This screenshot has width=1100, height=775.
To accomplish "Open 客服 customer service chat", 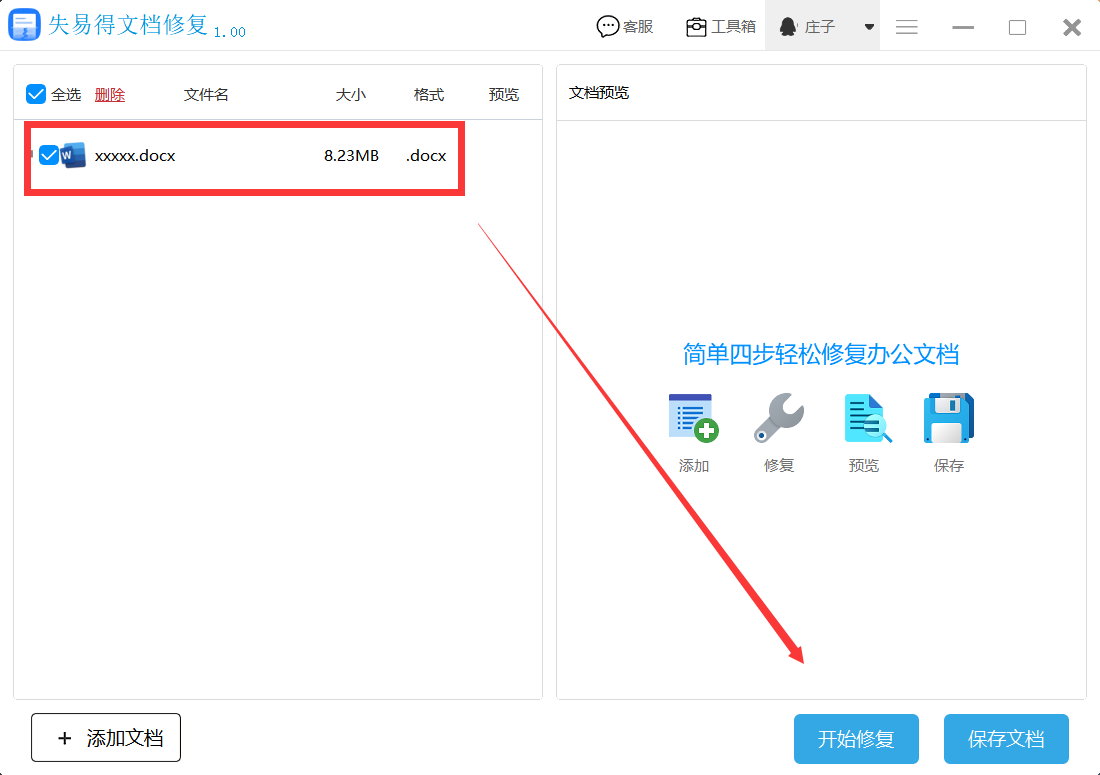I will [624, 27].
